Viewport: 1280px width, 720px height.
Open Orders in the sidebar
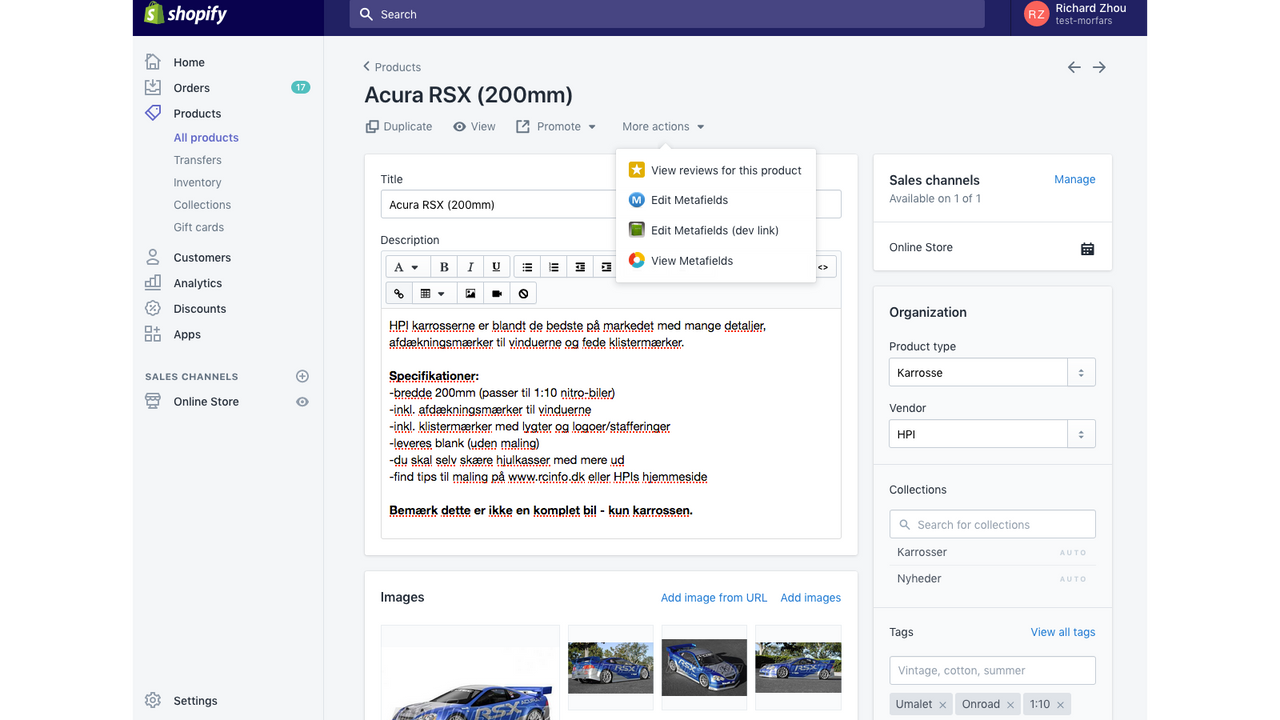tap(192, 88)
